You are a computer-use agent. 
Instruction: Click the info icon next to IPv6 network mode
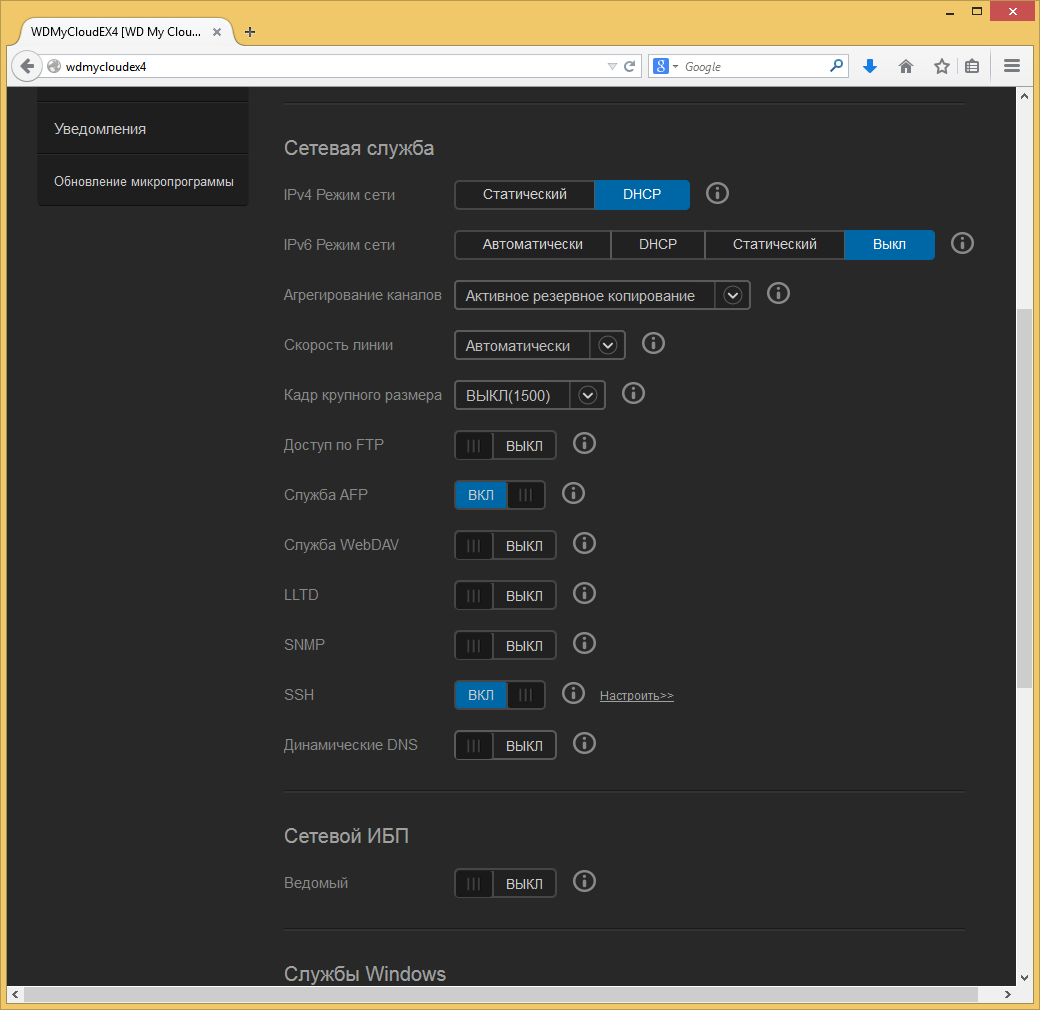point(962,243)
